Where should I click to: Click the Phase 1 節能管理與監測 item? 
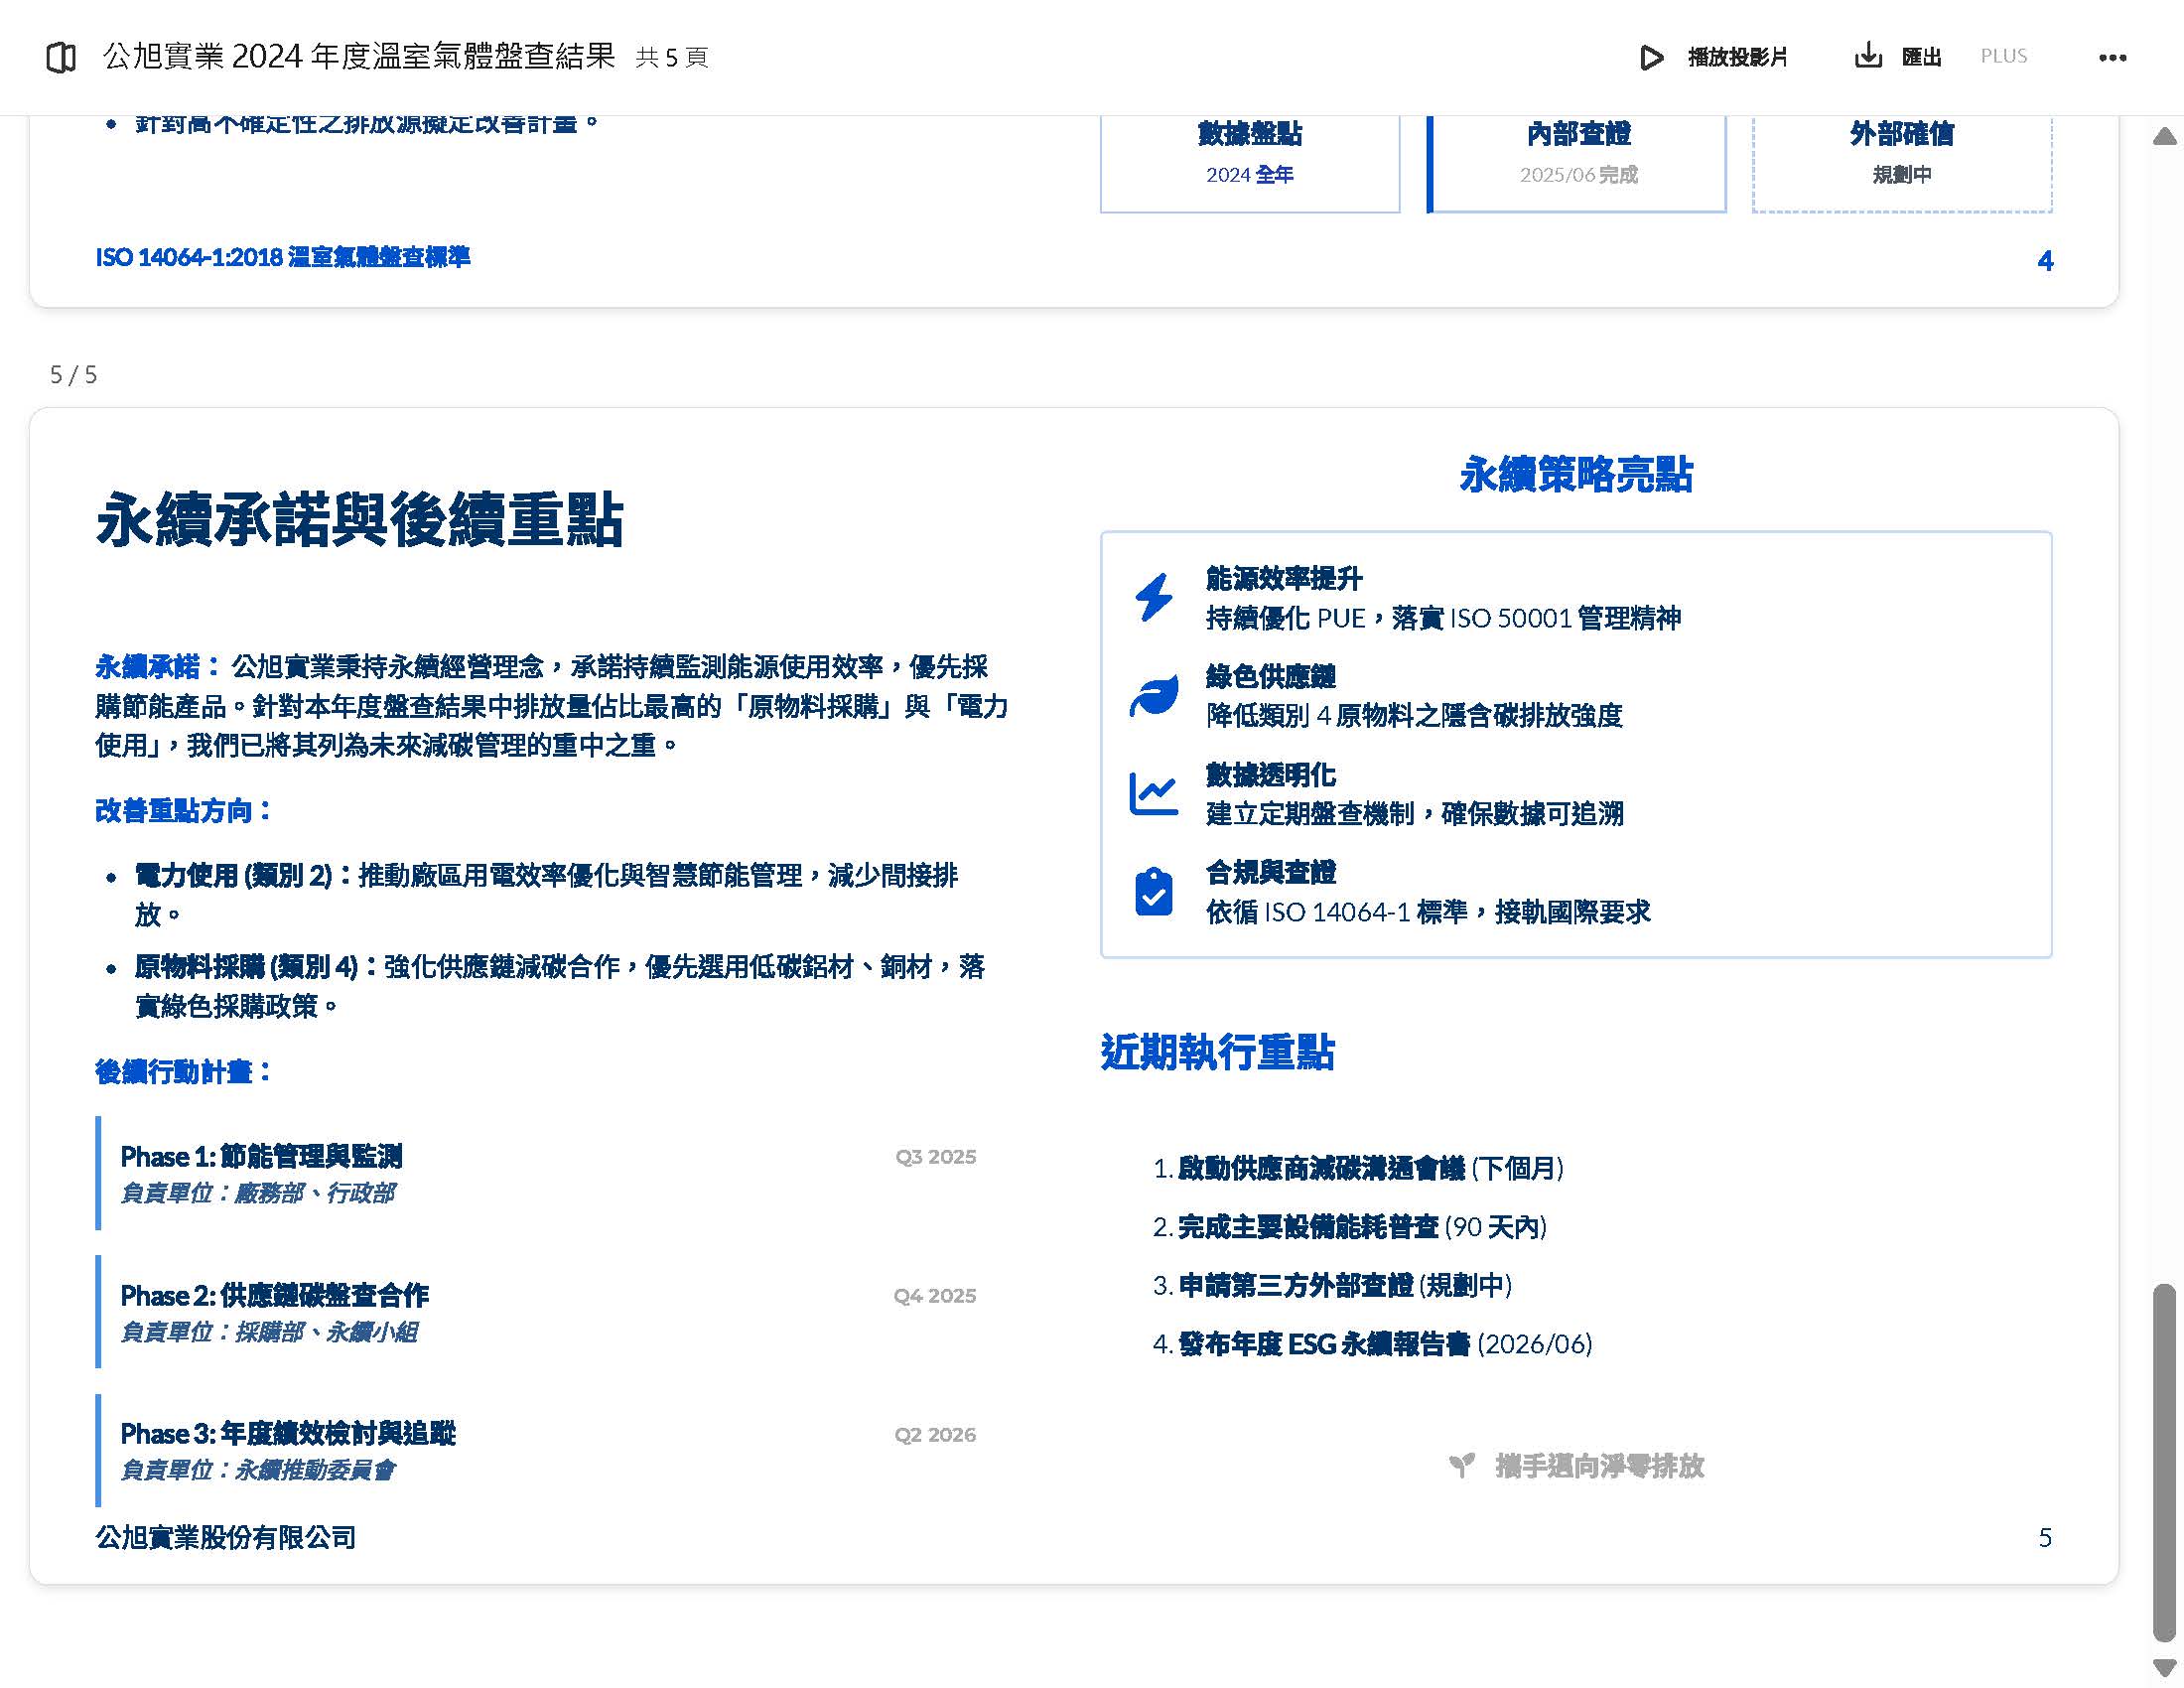pyautogui.click(x=261, y=1157)
